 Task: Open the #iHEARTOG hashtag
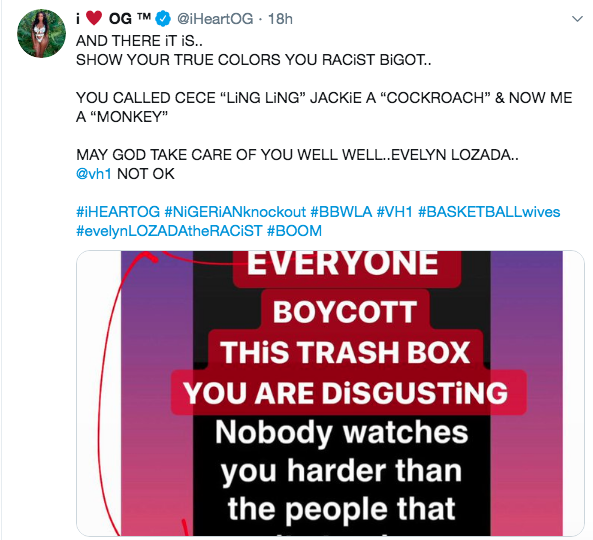tap(118, 212)
